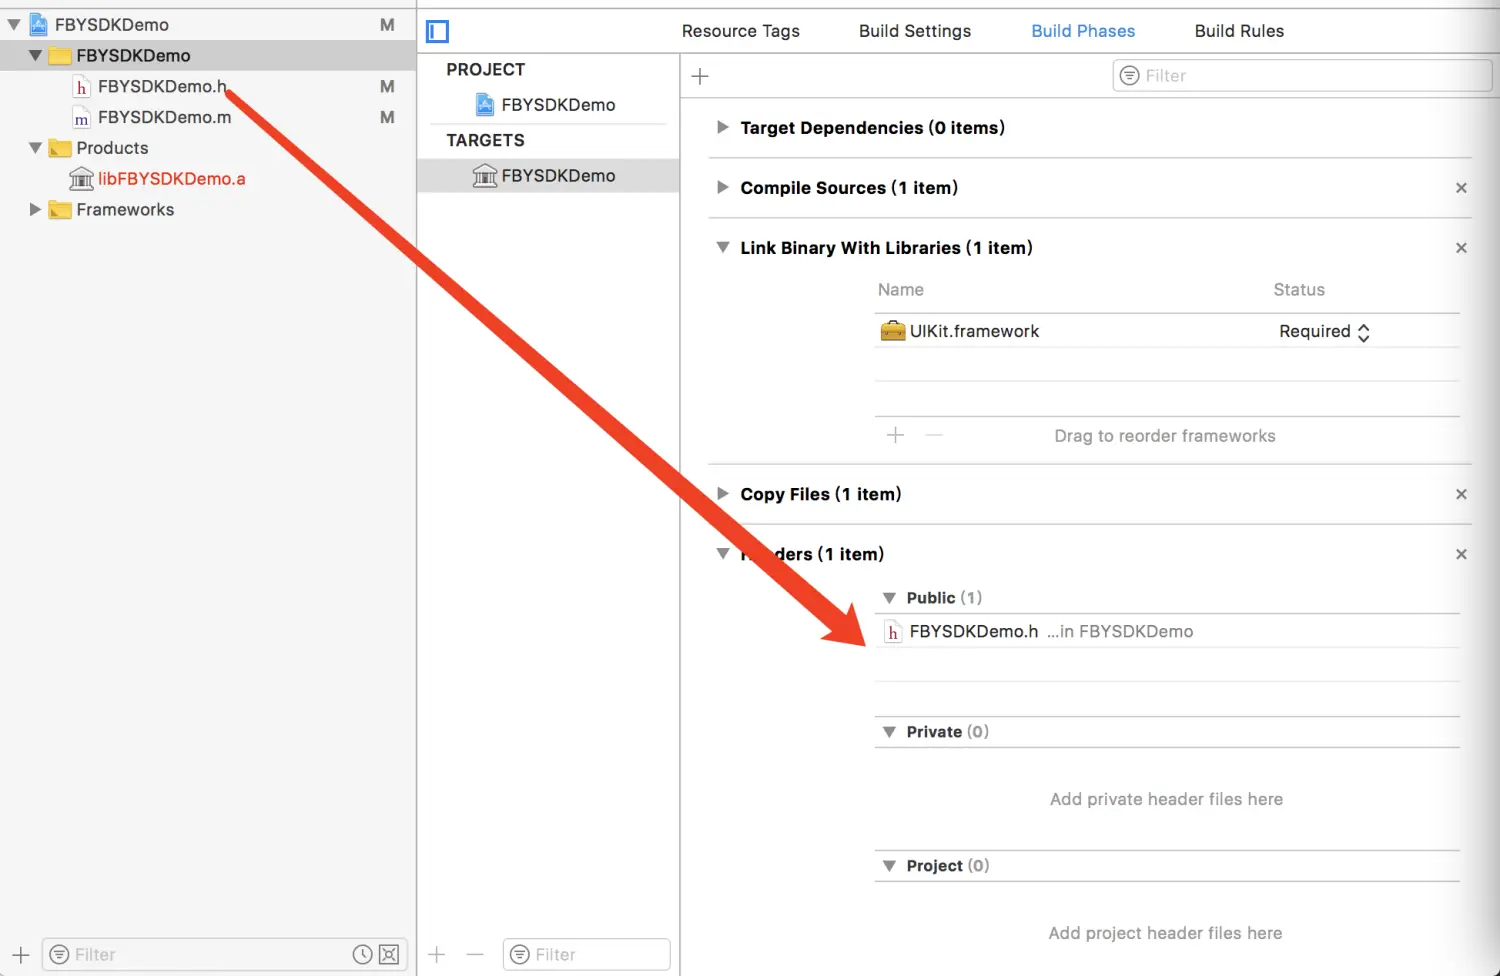Remove the Compile Sources phase with X
1500x976 pixels.
pyautogui.click(x=1461, y=188)
